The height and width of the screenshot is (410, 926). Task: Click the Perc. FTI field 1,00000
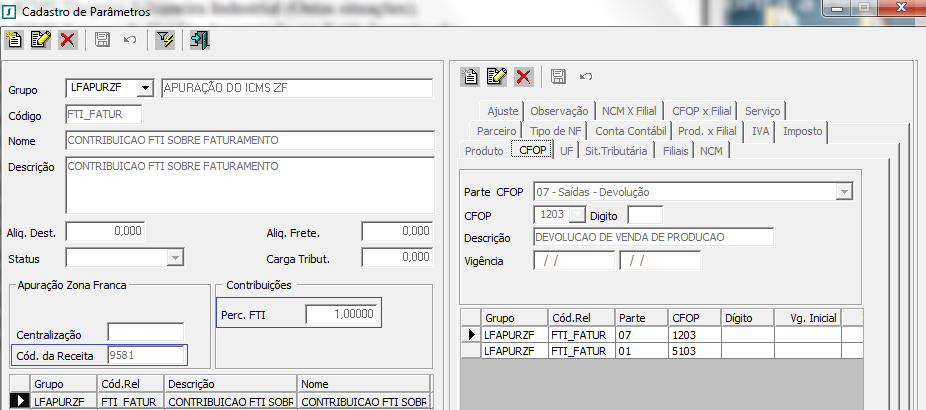pyautogui.click(x=341, y=314)
